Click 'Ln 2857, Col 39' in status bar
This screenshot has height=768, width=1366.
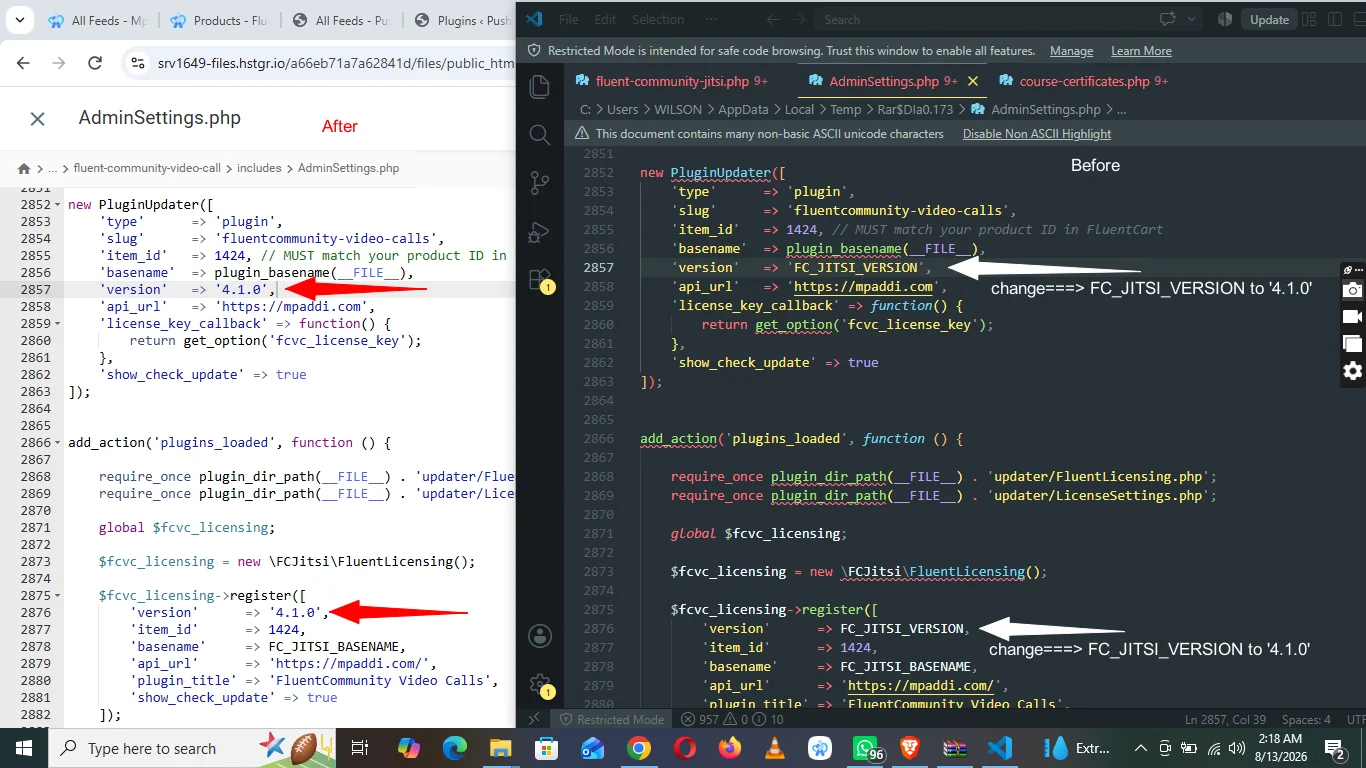tap(1225, 719)
